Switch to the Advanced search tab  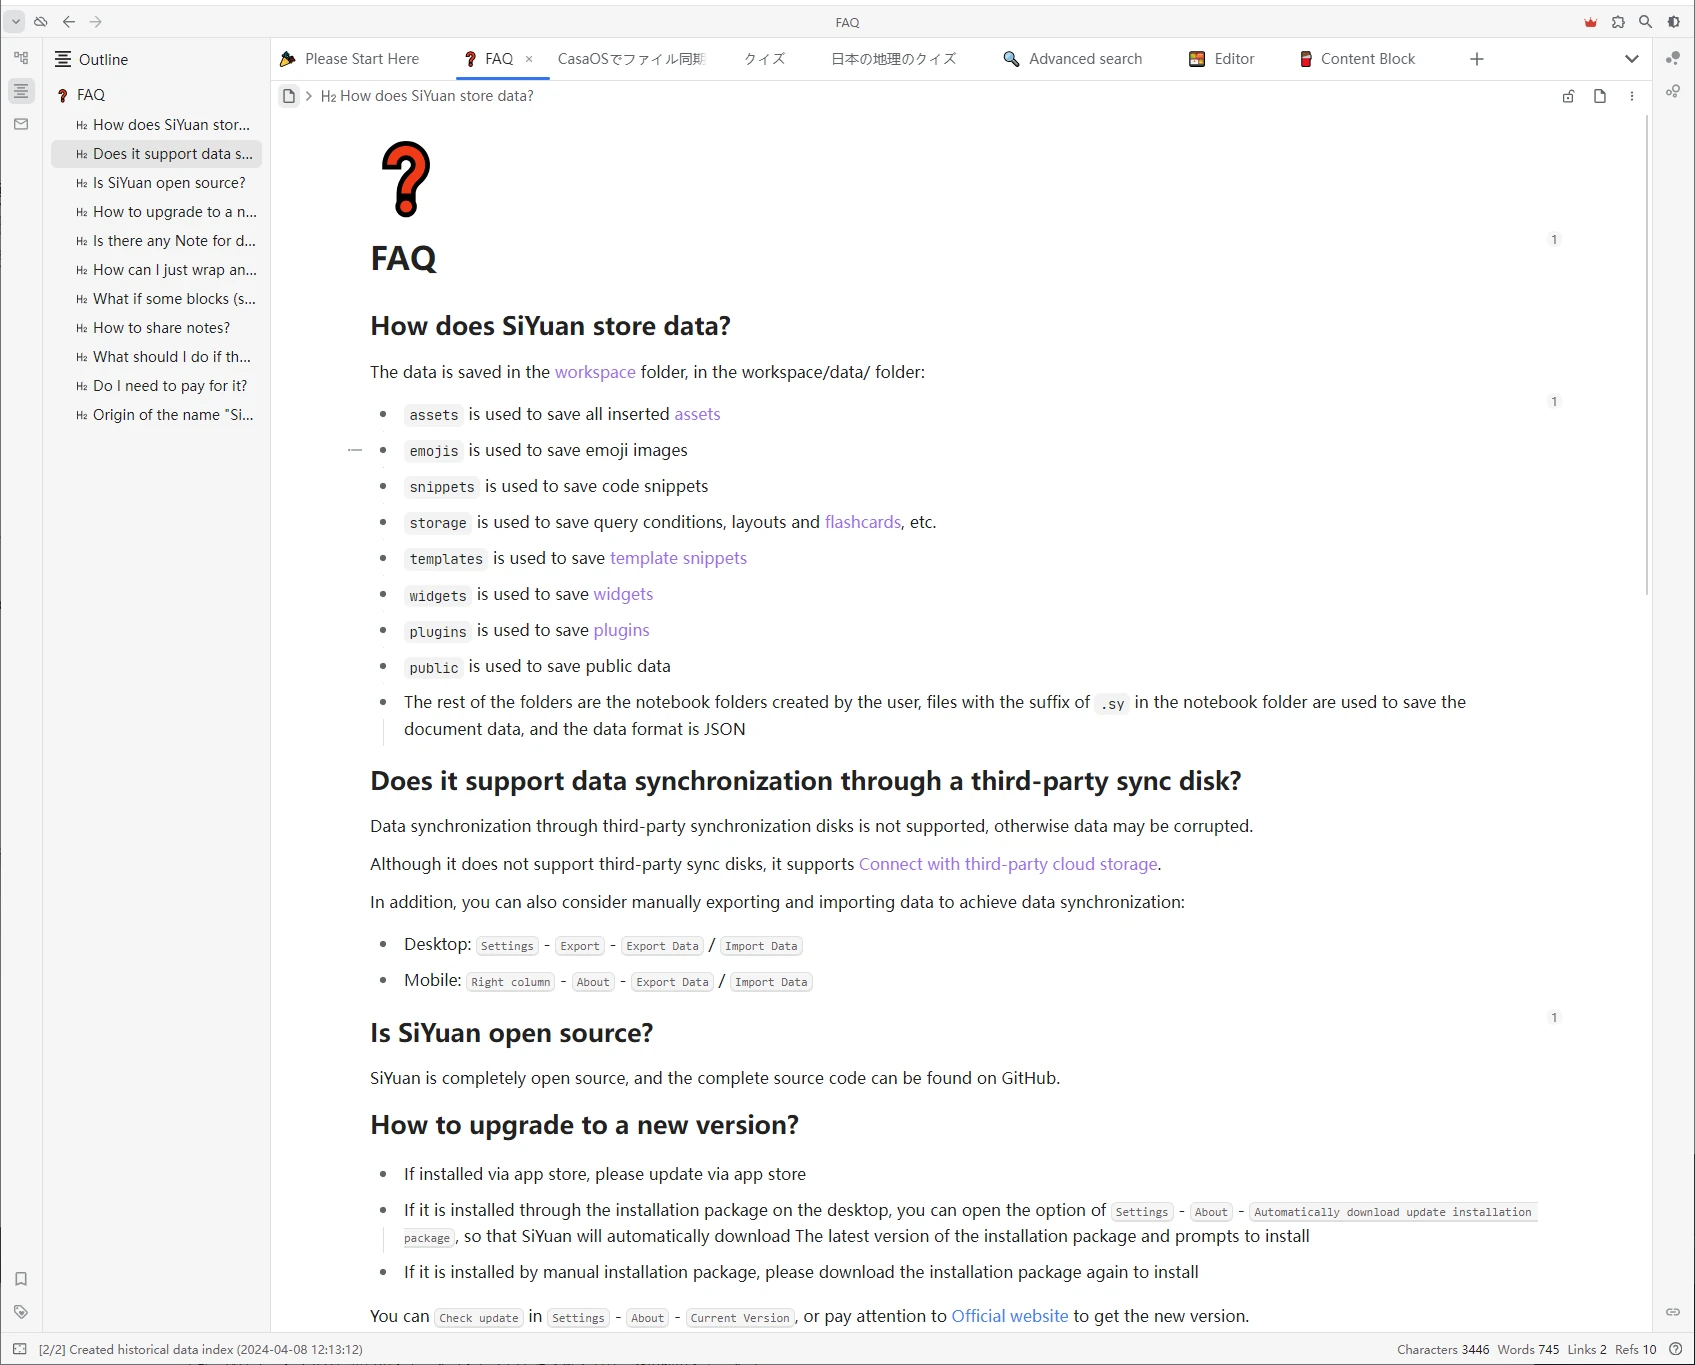1072,59
